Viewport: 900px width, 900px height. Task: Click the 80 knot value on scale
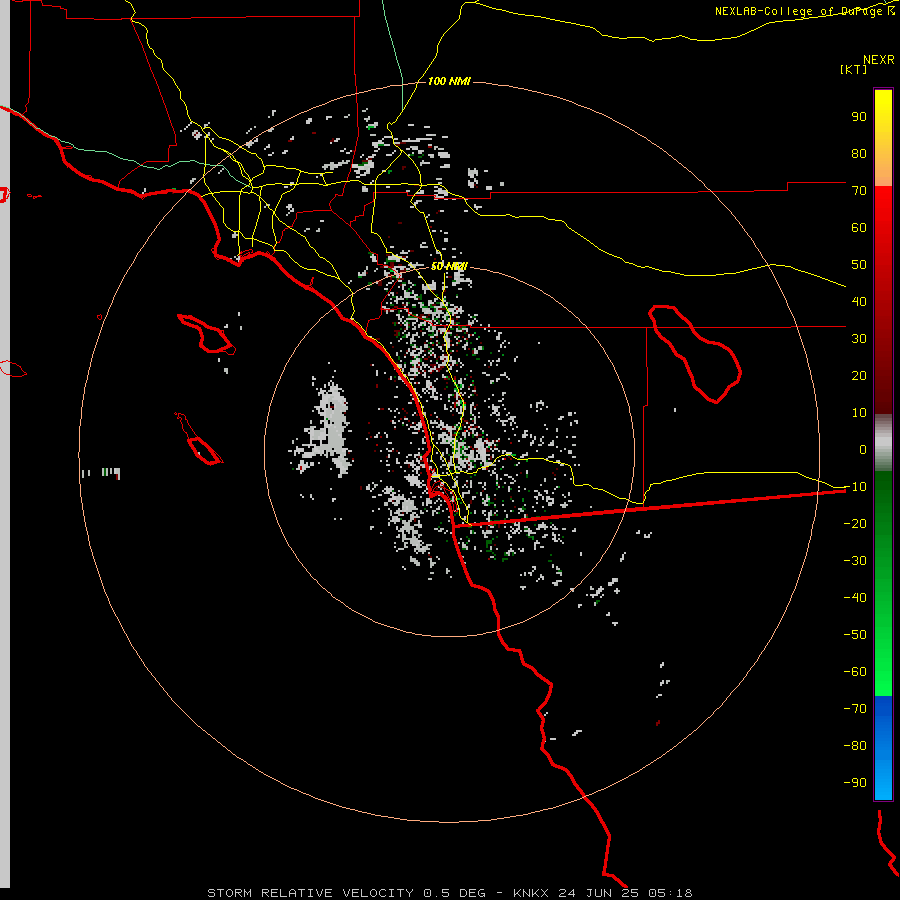pyautogui.click(x=859, y=153)
